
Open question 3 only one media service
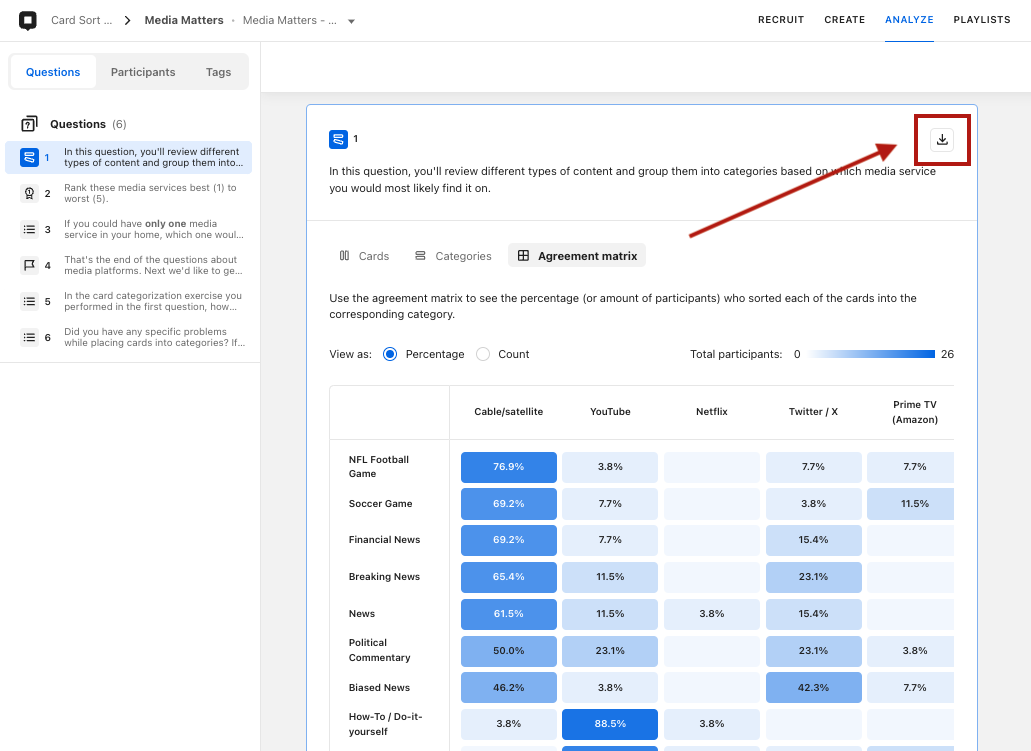coord(128,230)
